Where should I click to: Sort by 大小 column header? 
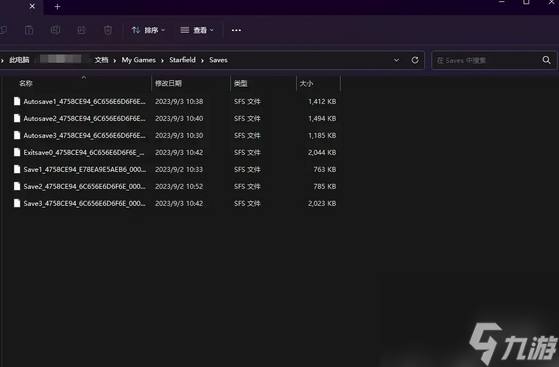306,83
